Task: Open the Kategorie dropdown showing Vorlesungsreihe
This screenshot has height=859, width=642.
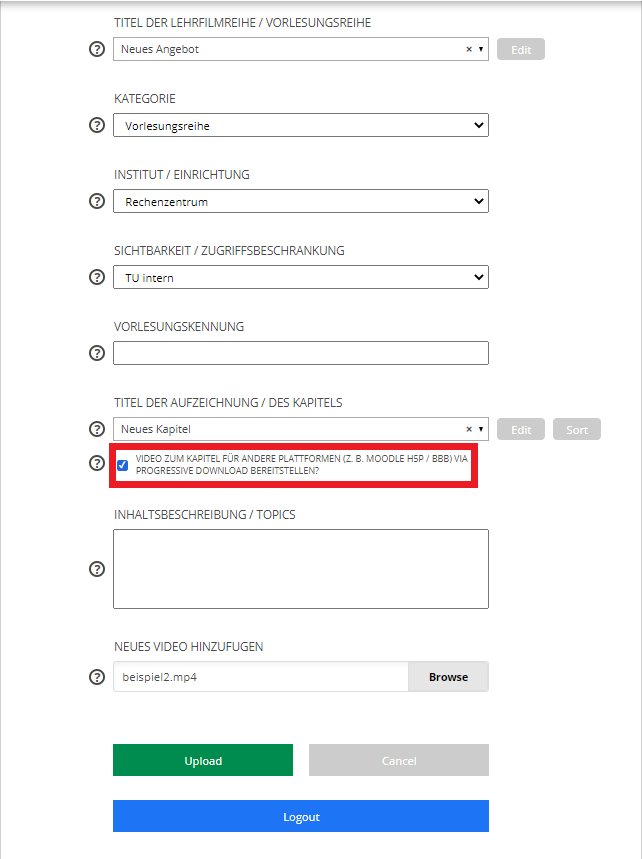Action: click(300, 126)
